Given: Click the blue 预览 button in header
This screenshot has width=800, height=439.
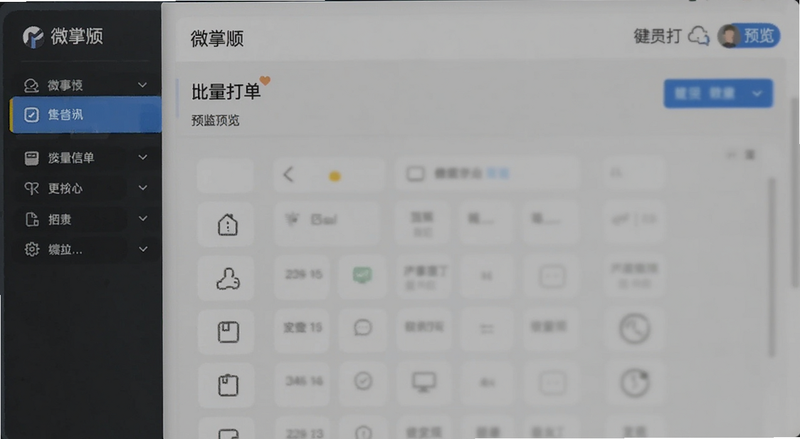Looking at the screenshot, I should (759, 36).
